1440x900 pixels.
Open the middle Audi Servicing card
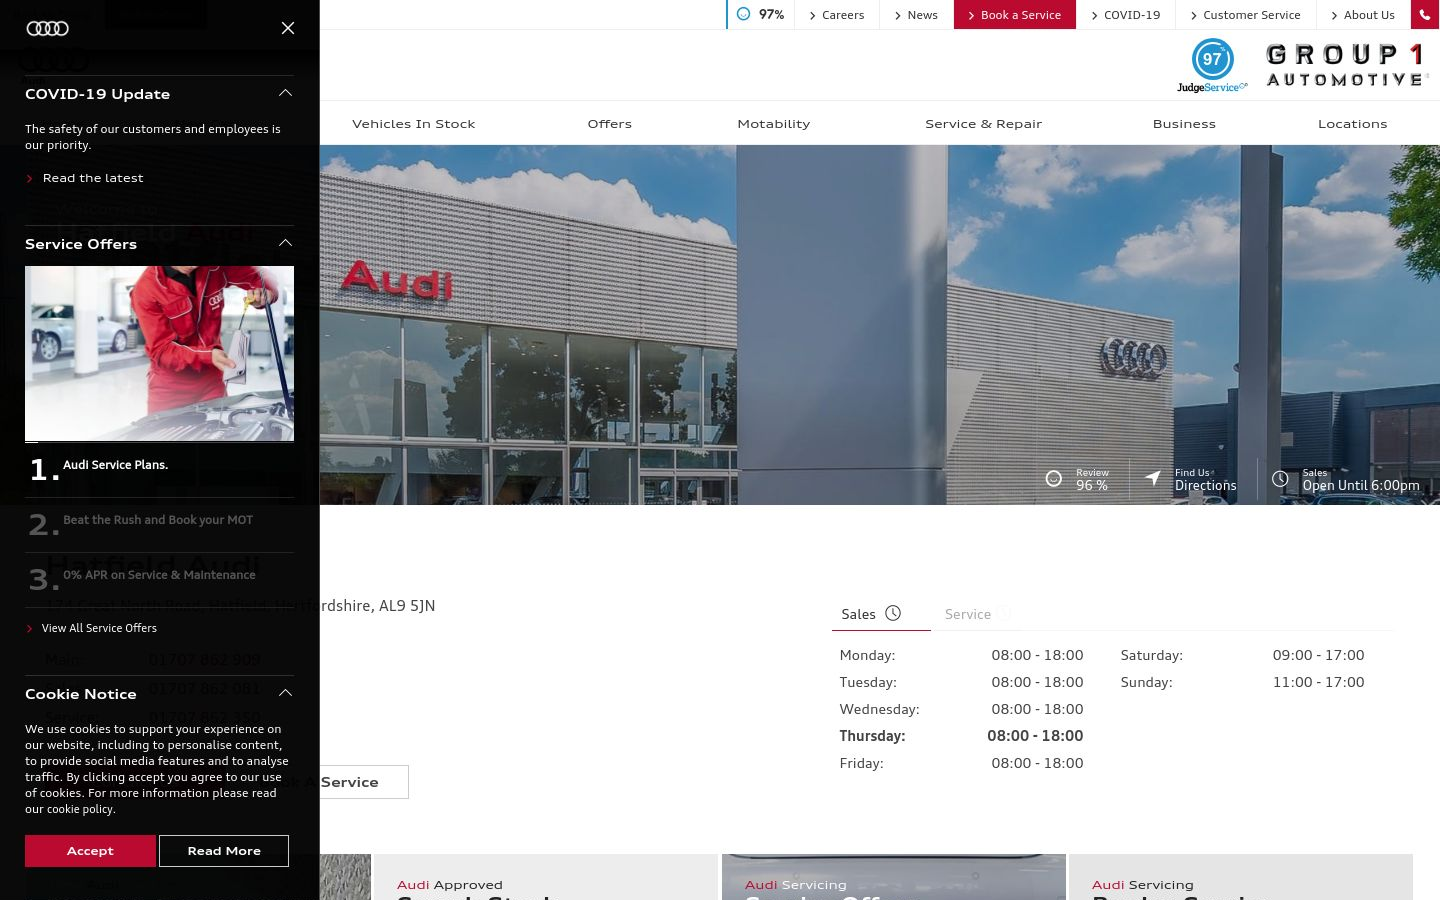[893, 877]
